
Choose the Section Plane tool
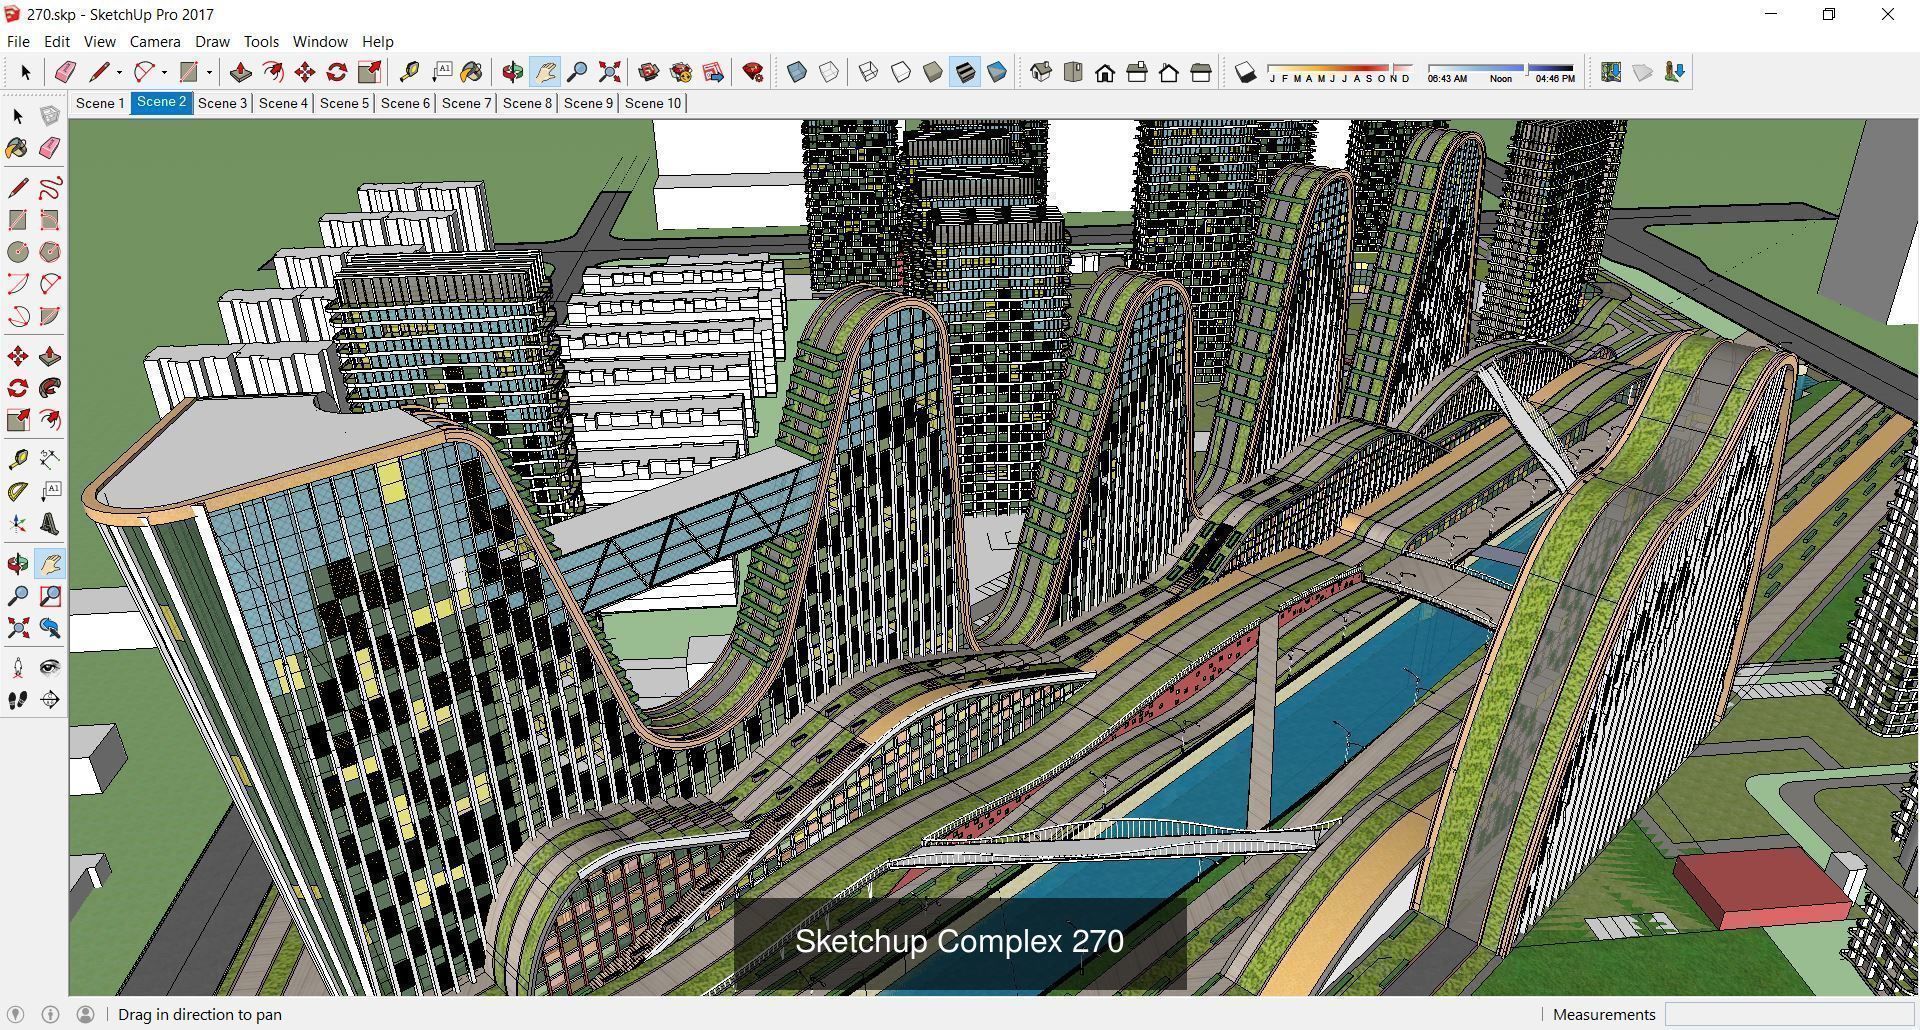(x=50, y=700)
